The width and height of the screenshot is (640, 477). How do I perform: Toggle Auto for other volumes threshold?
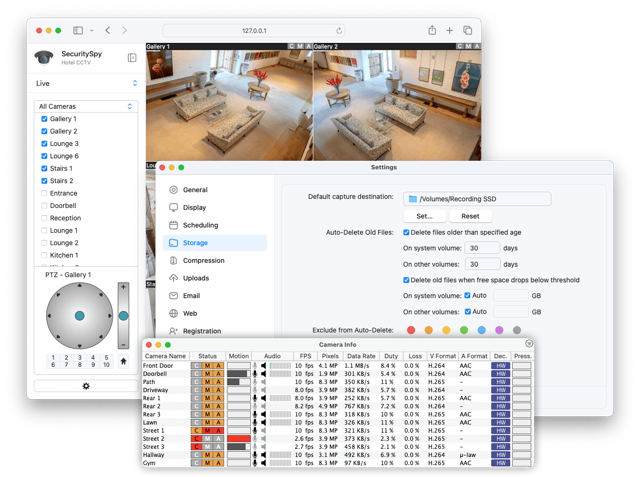click(x=468, y=312)
